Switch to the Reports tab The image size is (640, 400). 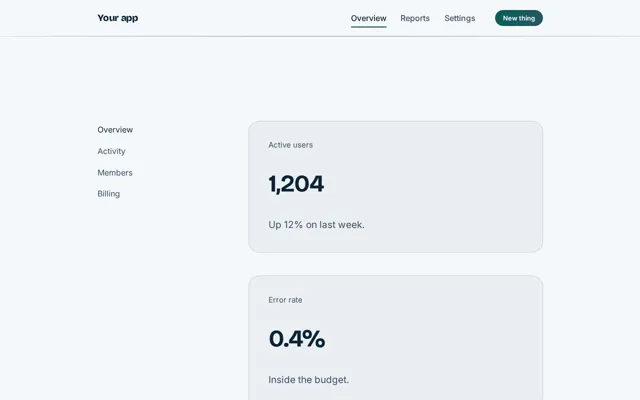tap(415, 18)
